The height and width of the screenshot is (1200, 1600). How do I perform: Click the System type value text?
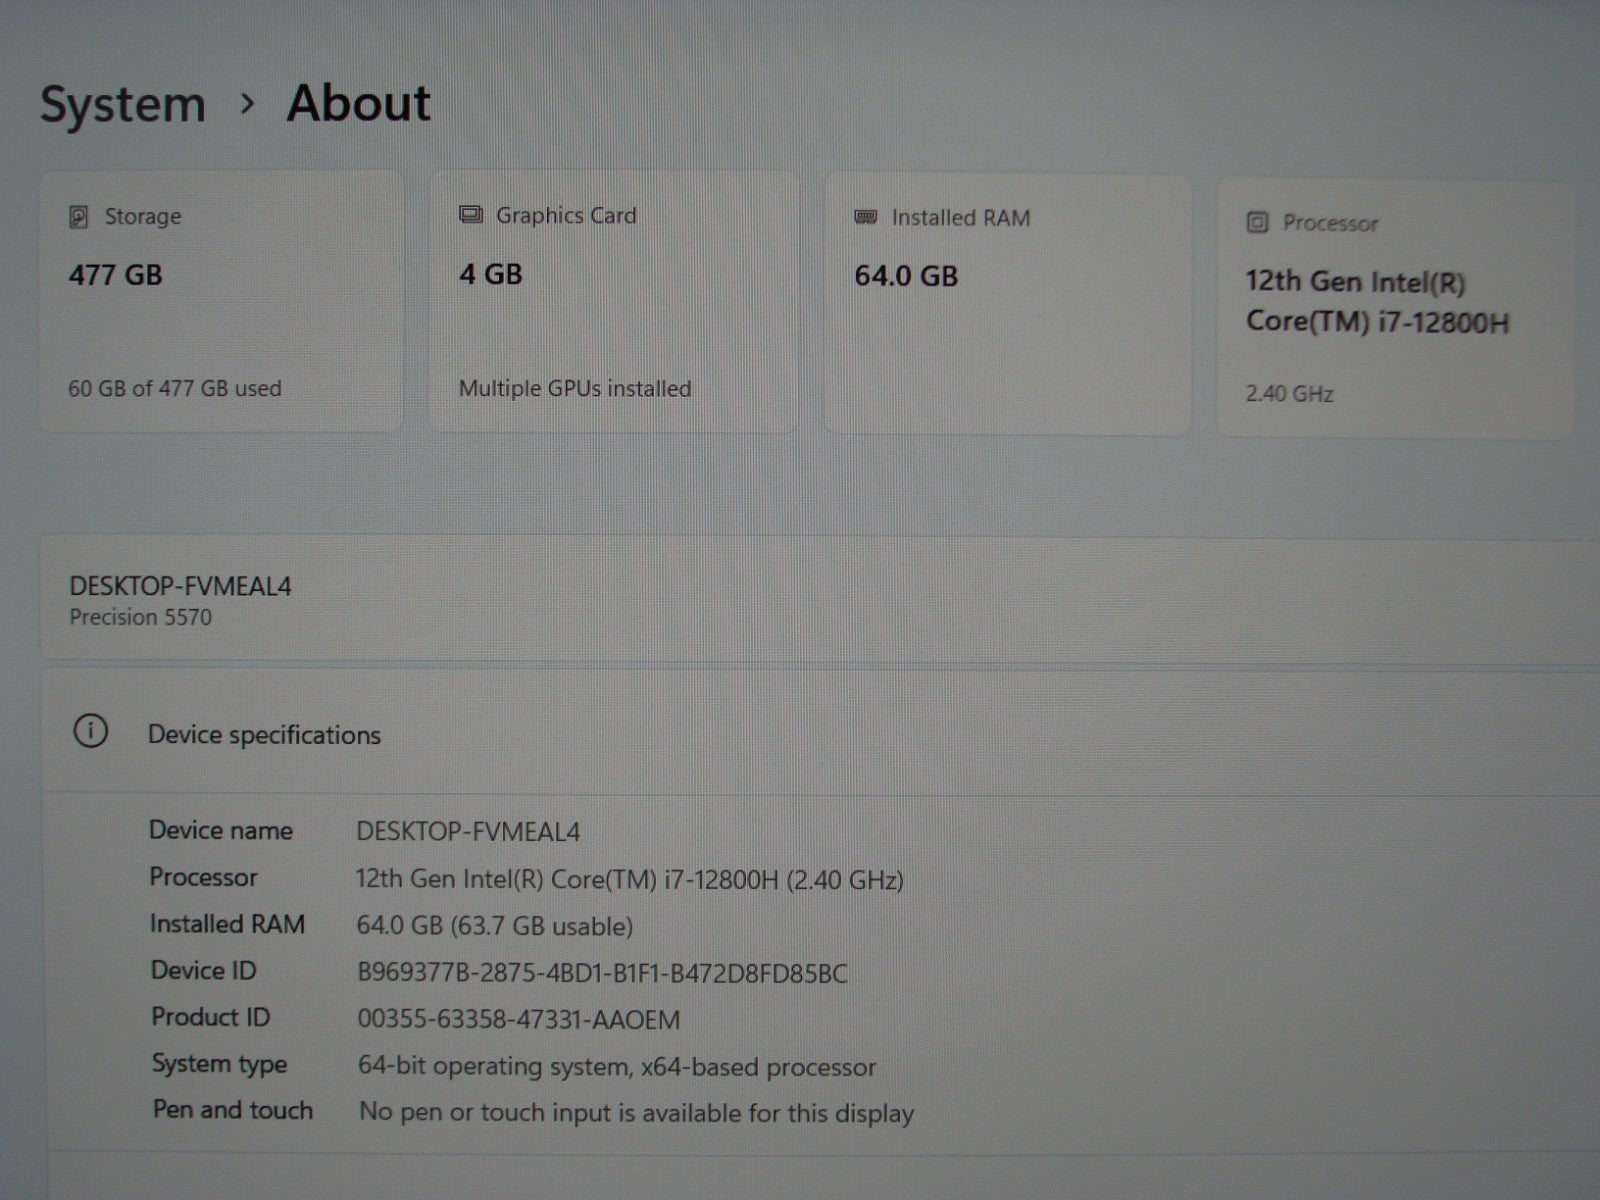coord(616,1067)
